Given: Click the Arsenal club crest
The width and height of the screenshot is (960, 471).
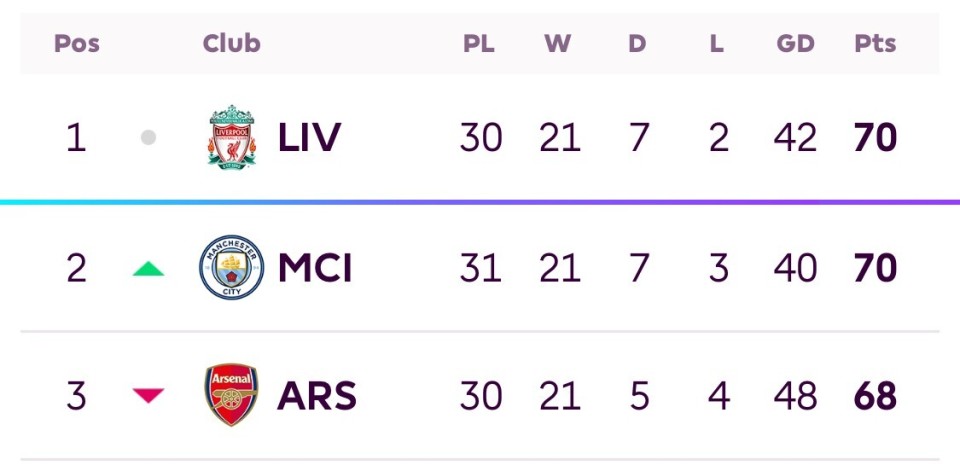Looking at the screenshot, I should 231,396.
